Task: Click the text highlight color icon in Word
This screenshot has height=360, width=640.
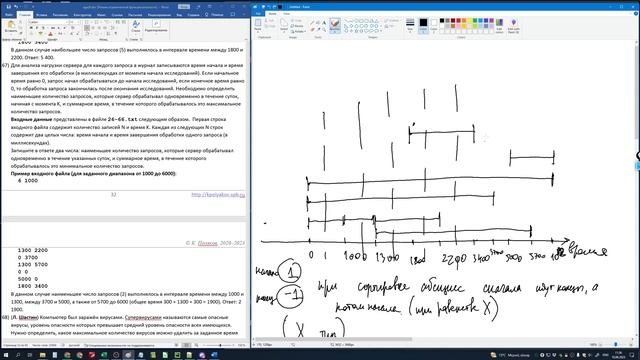Action: pyautogui.click(x=40, y=33)
